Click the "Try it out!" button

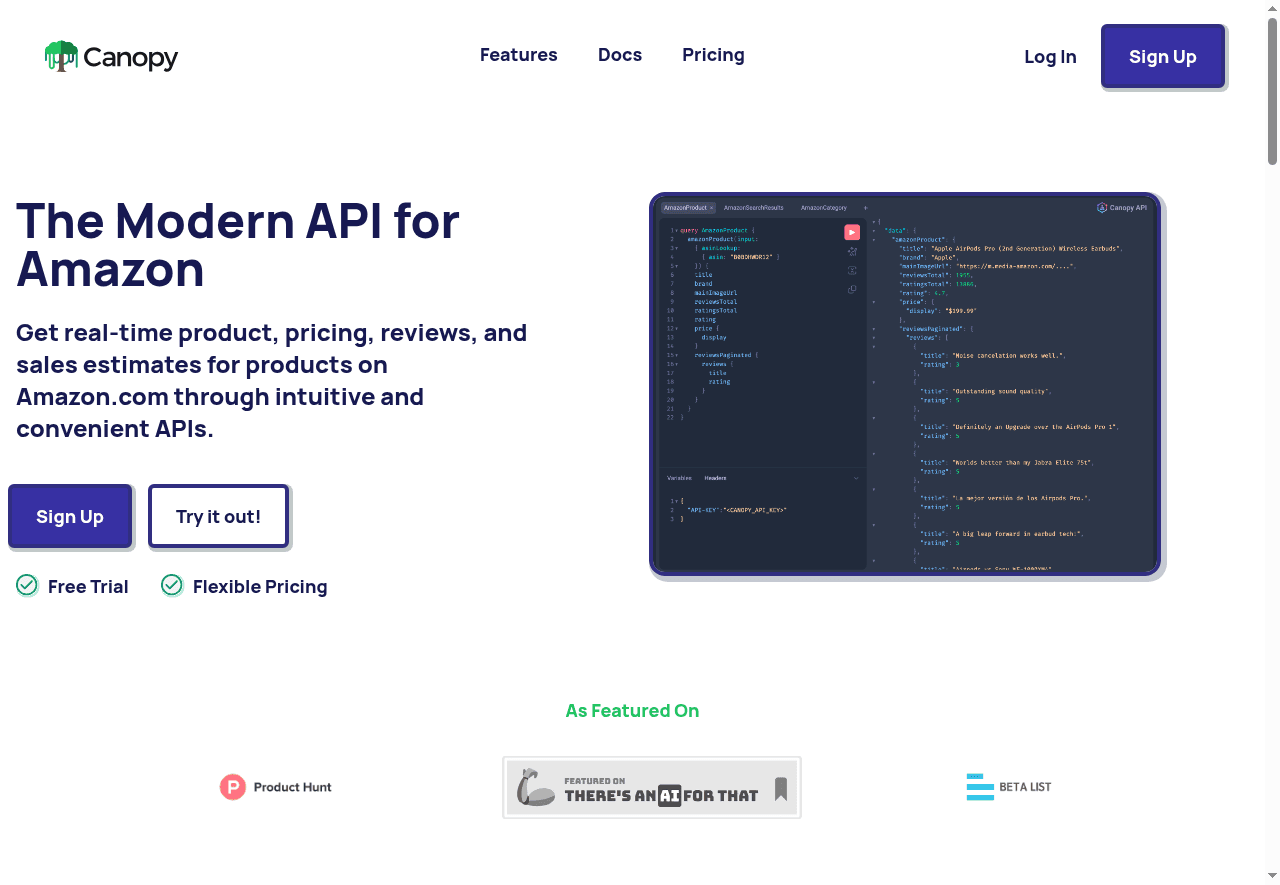point(218,516)
